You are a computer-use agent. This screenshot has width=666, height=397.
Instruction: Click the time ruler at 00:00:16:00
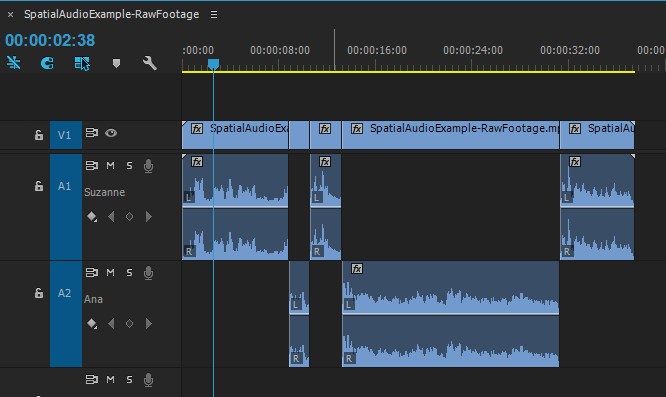(377, 51)
